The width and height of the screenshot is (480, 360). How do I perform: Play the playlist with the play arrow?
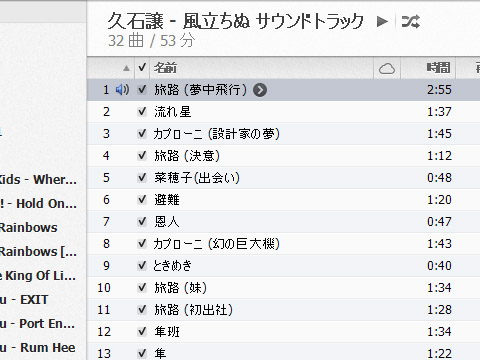tap(382, 22)
